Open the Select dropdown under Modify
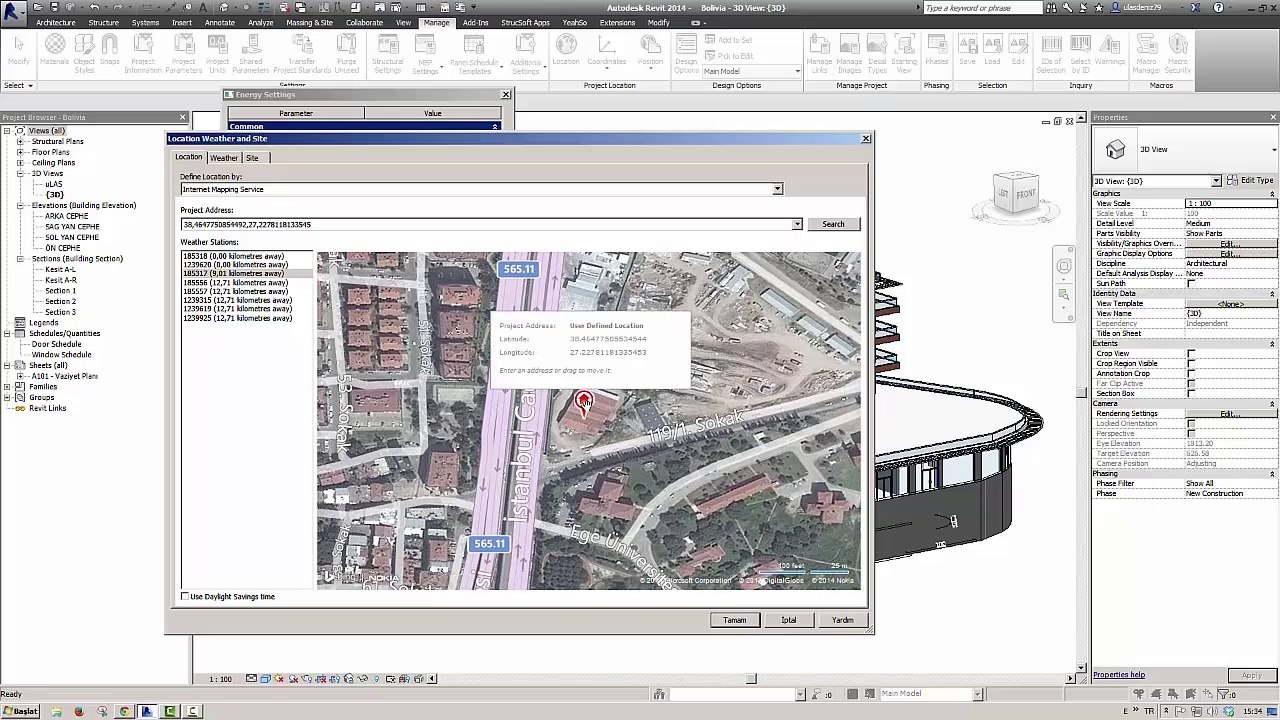 16,85
